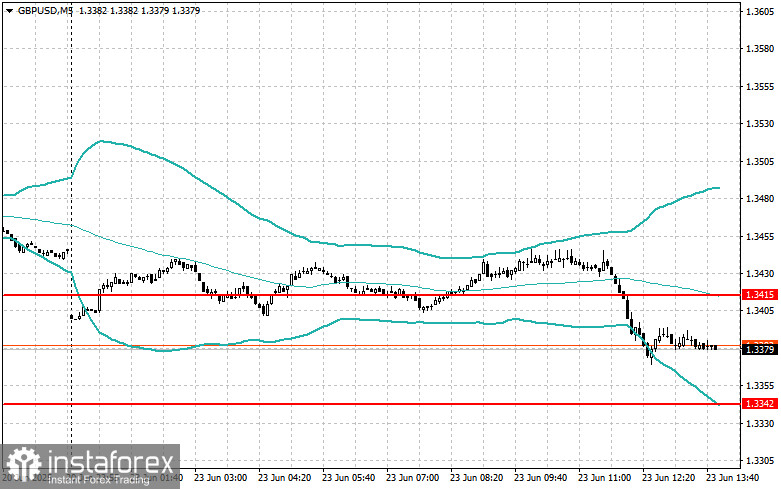Select the 23 Jun 13:40 time label

click(x=732, y=478)
